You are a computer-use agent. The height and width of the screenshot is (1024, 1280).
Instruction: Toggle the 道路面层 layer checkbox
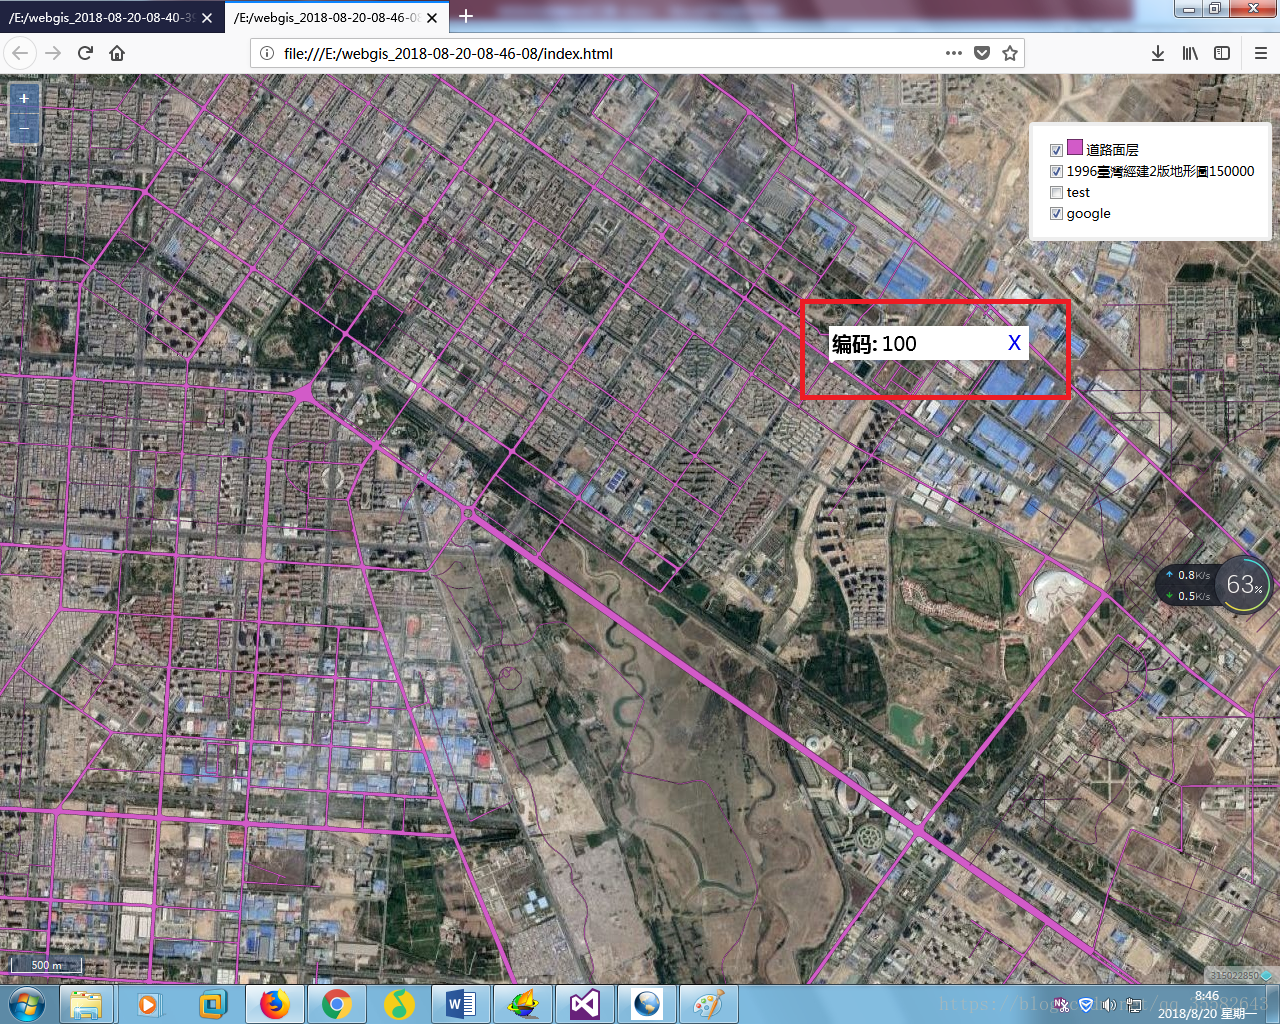pyautogui.click(x=1056, y=150)
